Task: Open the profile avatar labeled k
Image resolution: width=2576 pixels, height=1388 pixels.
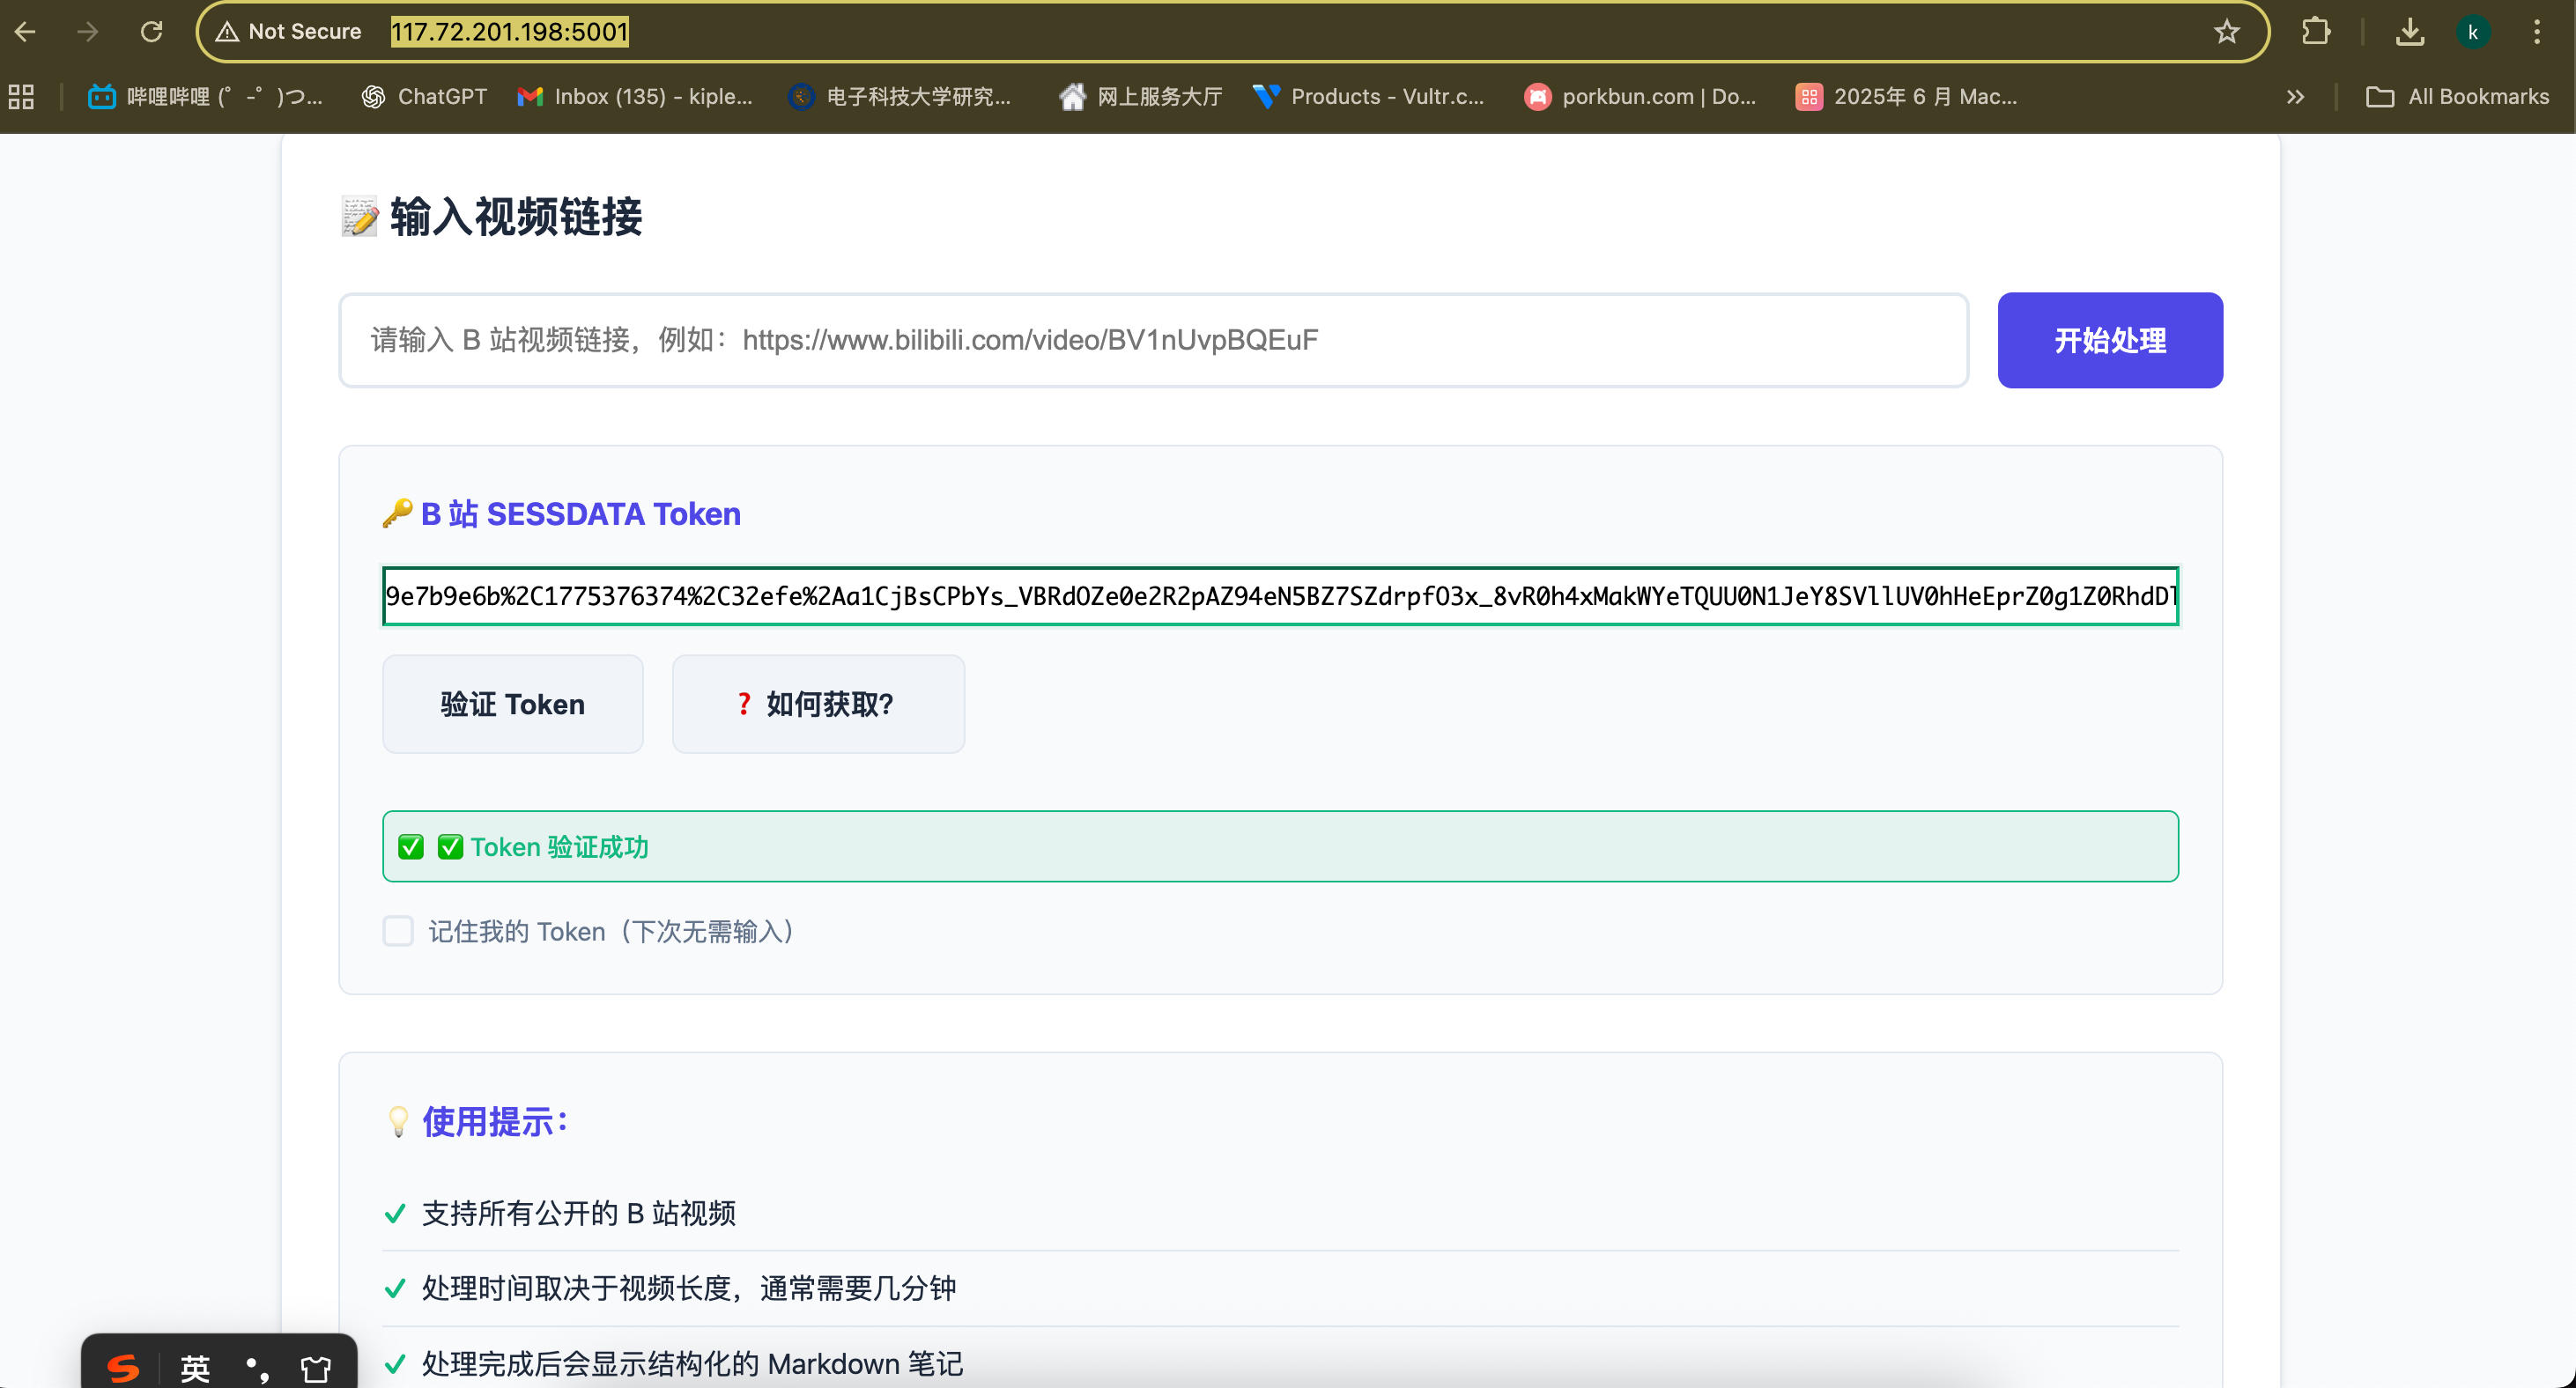Action: tap(2472, 32)
